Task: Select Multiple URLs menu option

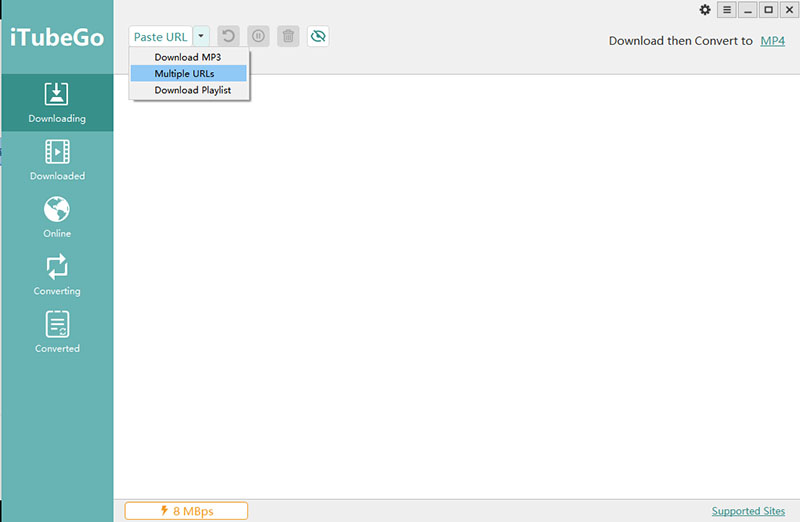Action: 188,73
